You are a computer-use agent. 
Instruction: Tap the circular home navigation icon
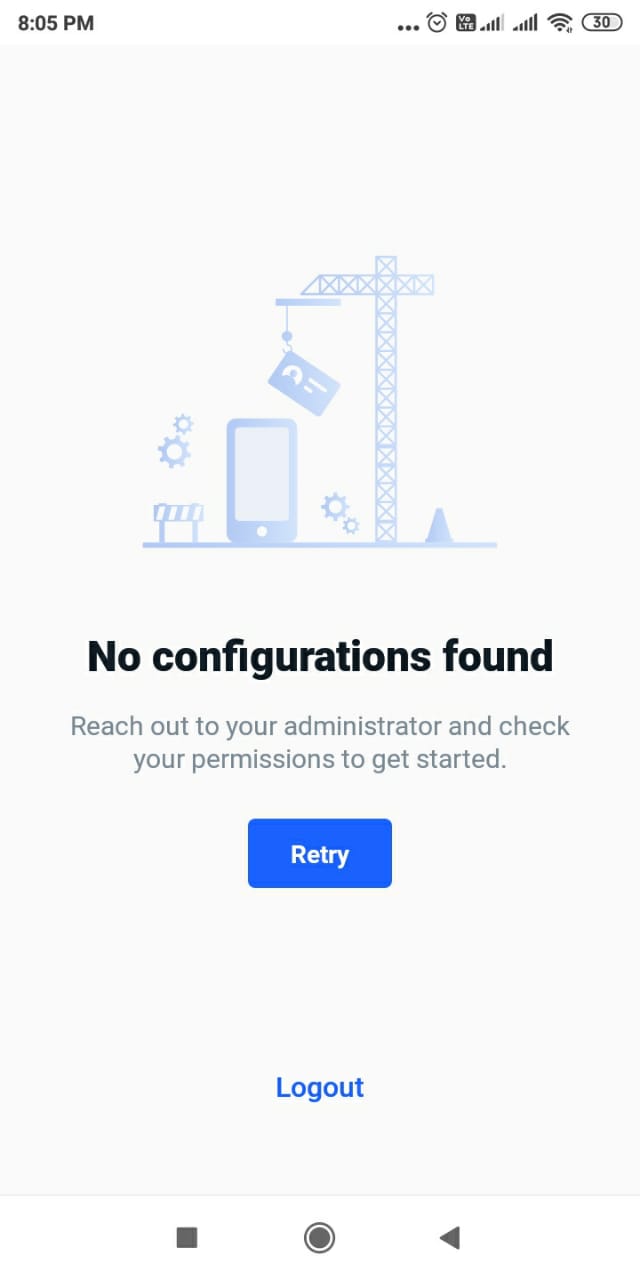point(320,1238)
